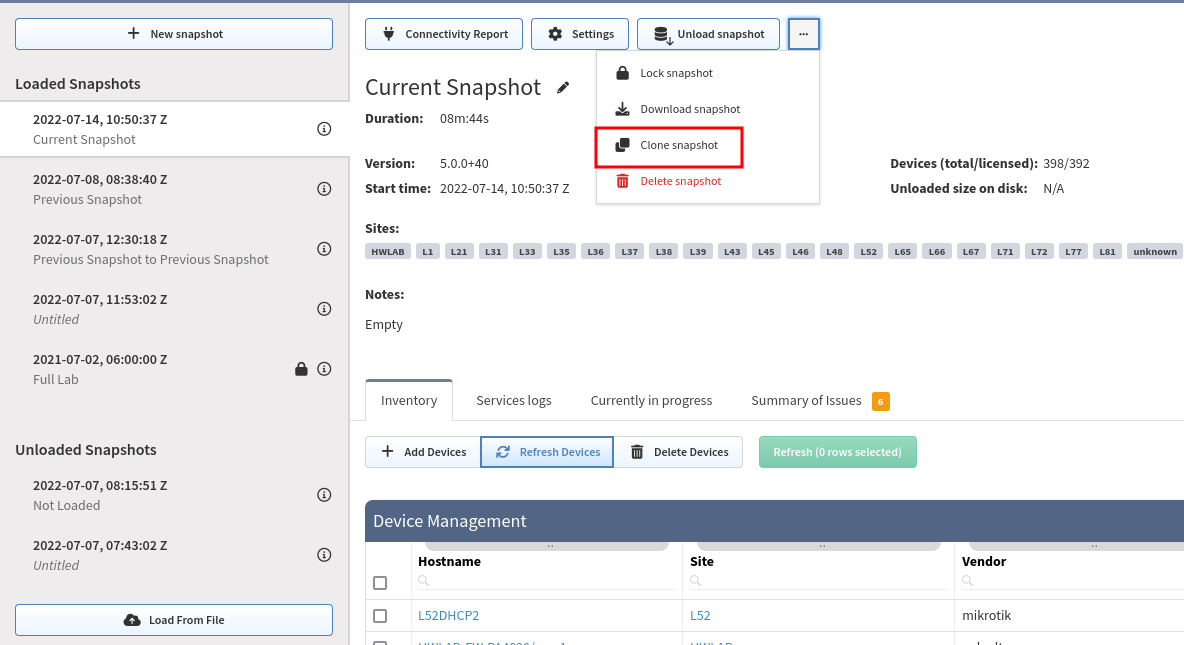Click the L67 site tag
This screenshot has height=645, width=1184.
(970, 252)
